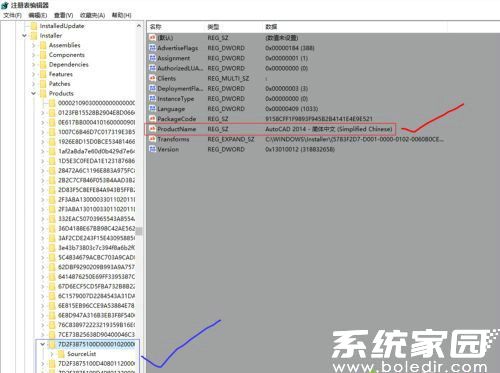Click the Features folder icon
The height and width of the screenshot is (373, 500).
tap(43, 74)
